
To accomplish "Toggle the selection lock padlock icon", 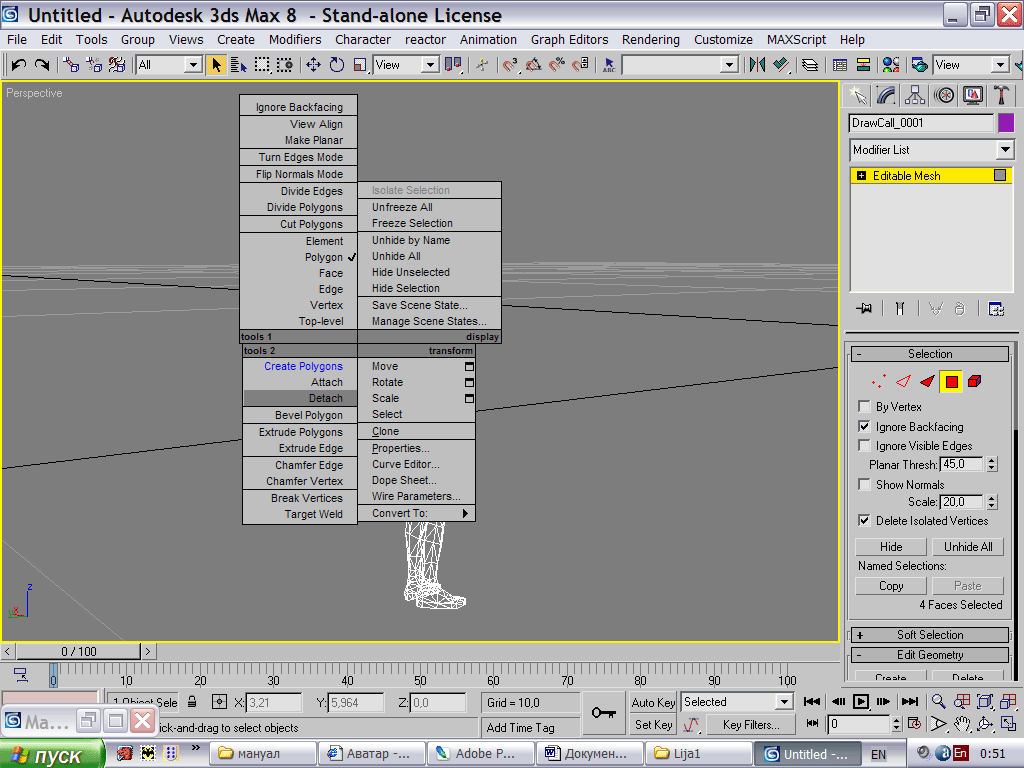I will [x=192, y=702].
